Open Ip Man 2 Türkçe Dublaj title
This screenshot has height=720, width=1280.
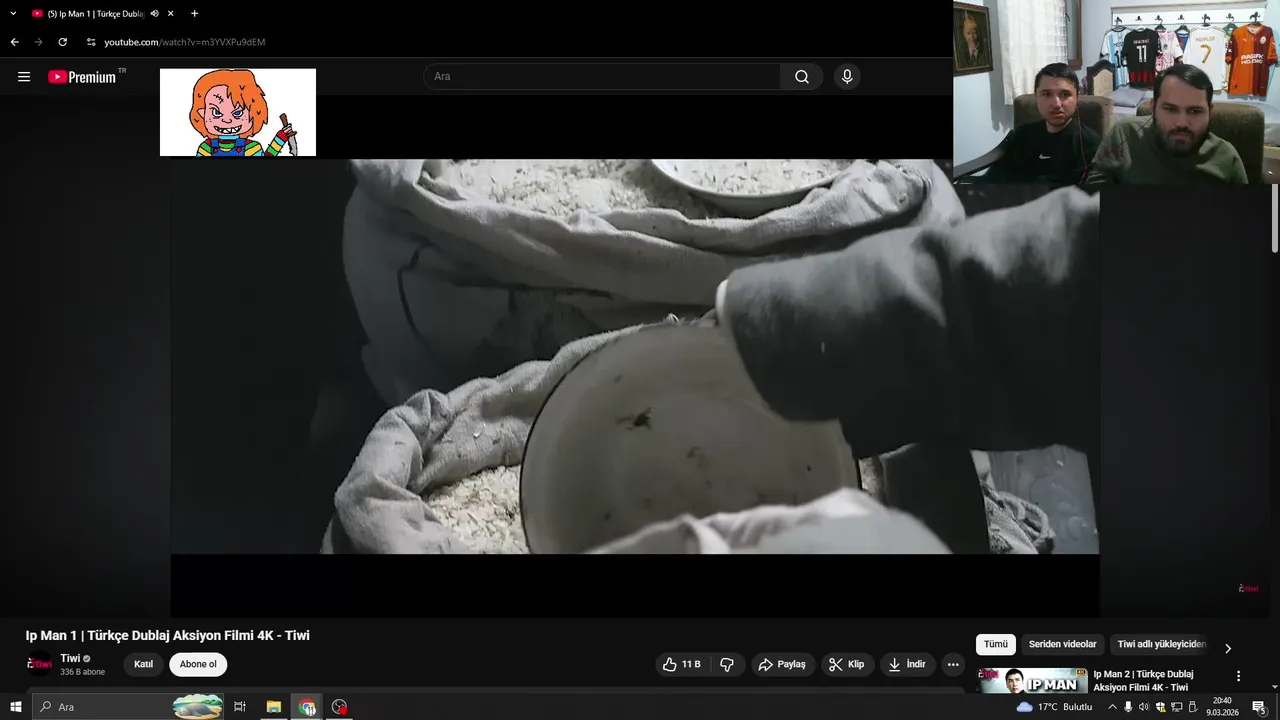(1143, 681)
